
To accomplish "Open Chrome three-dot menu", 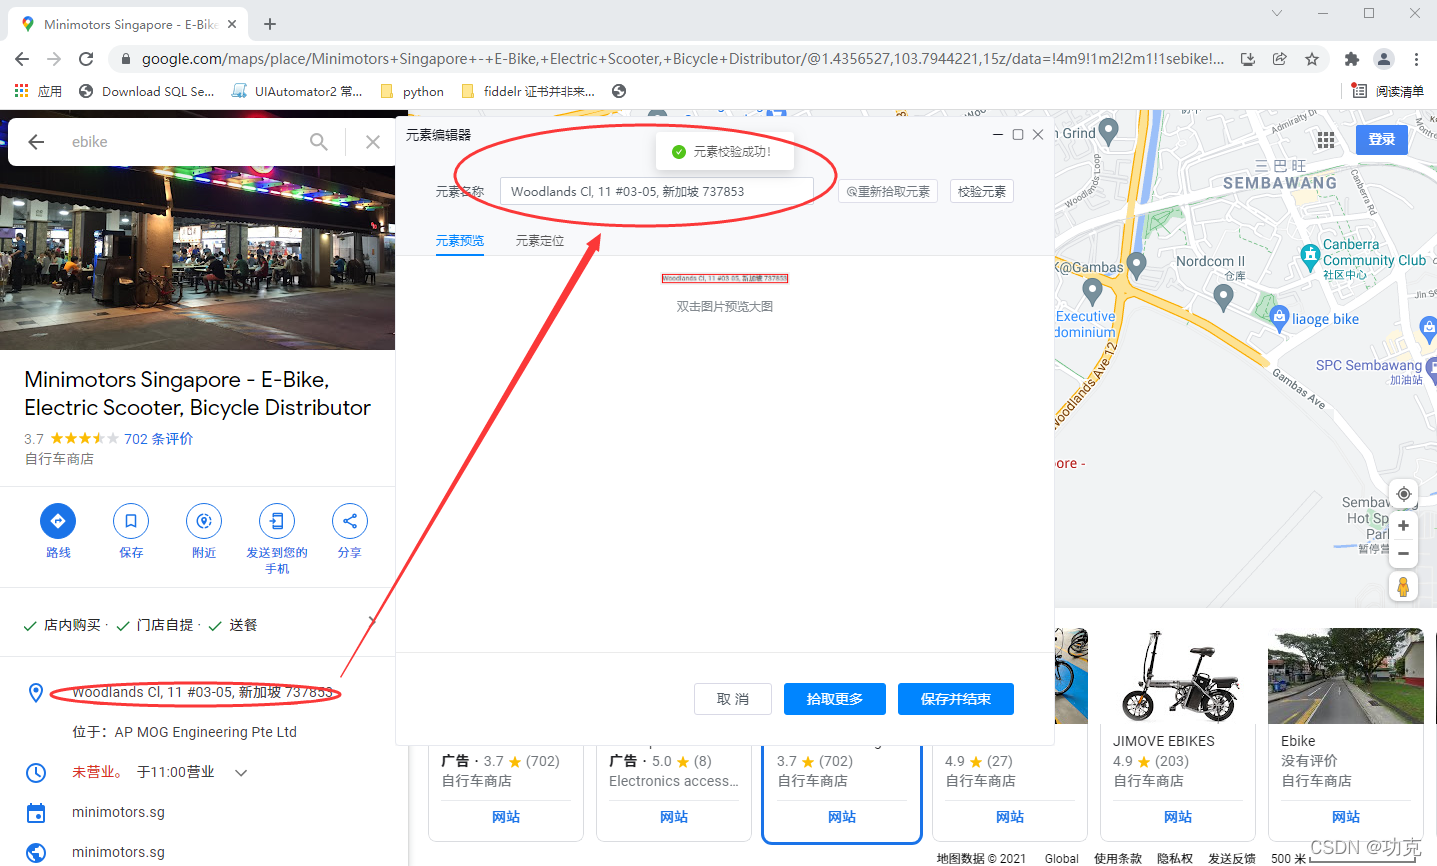I will point(1416,59).
